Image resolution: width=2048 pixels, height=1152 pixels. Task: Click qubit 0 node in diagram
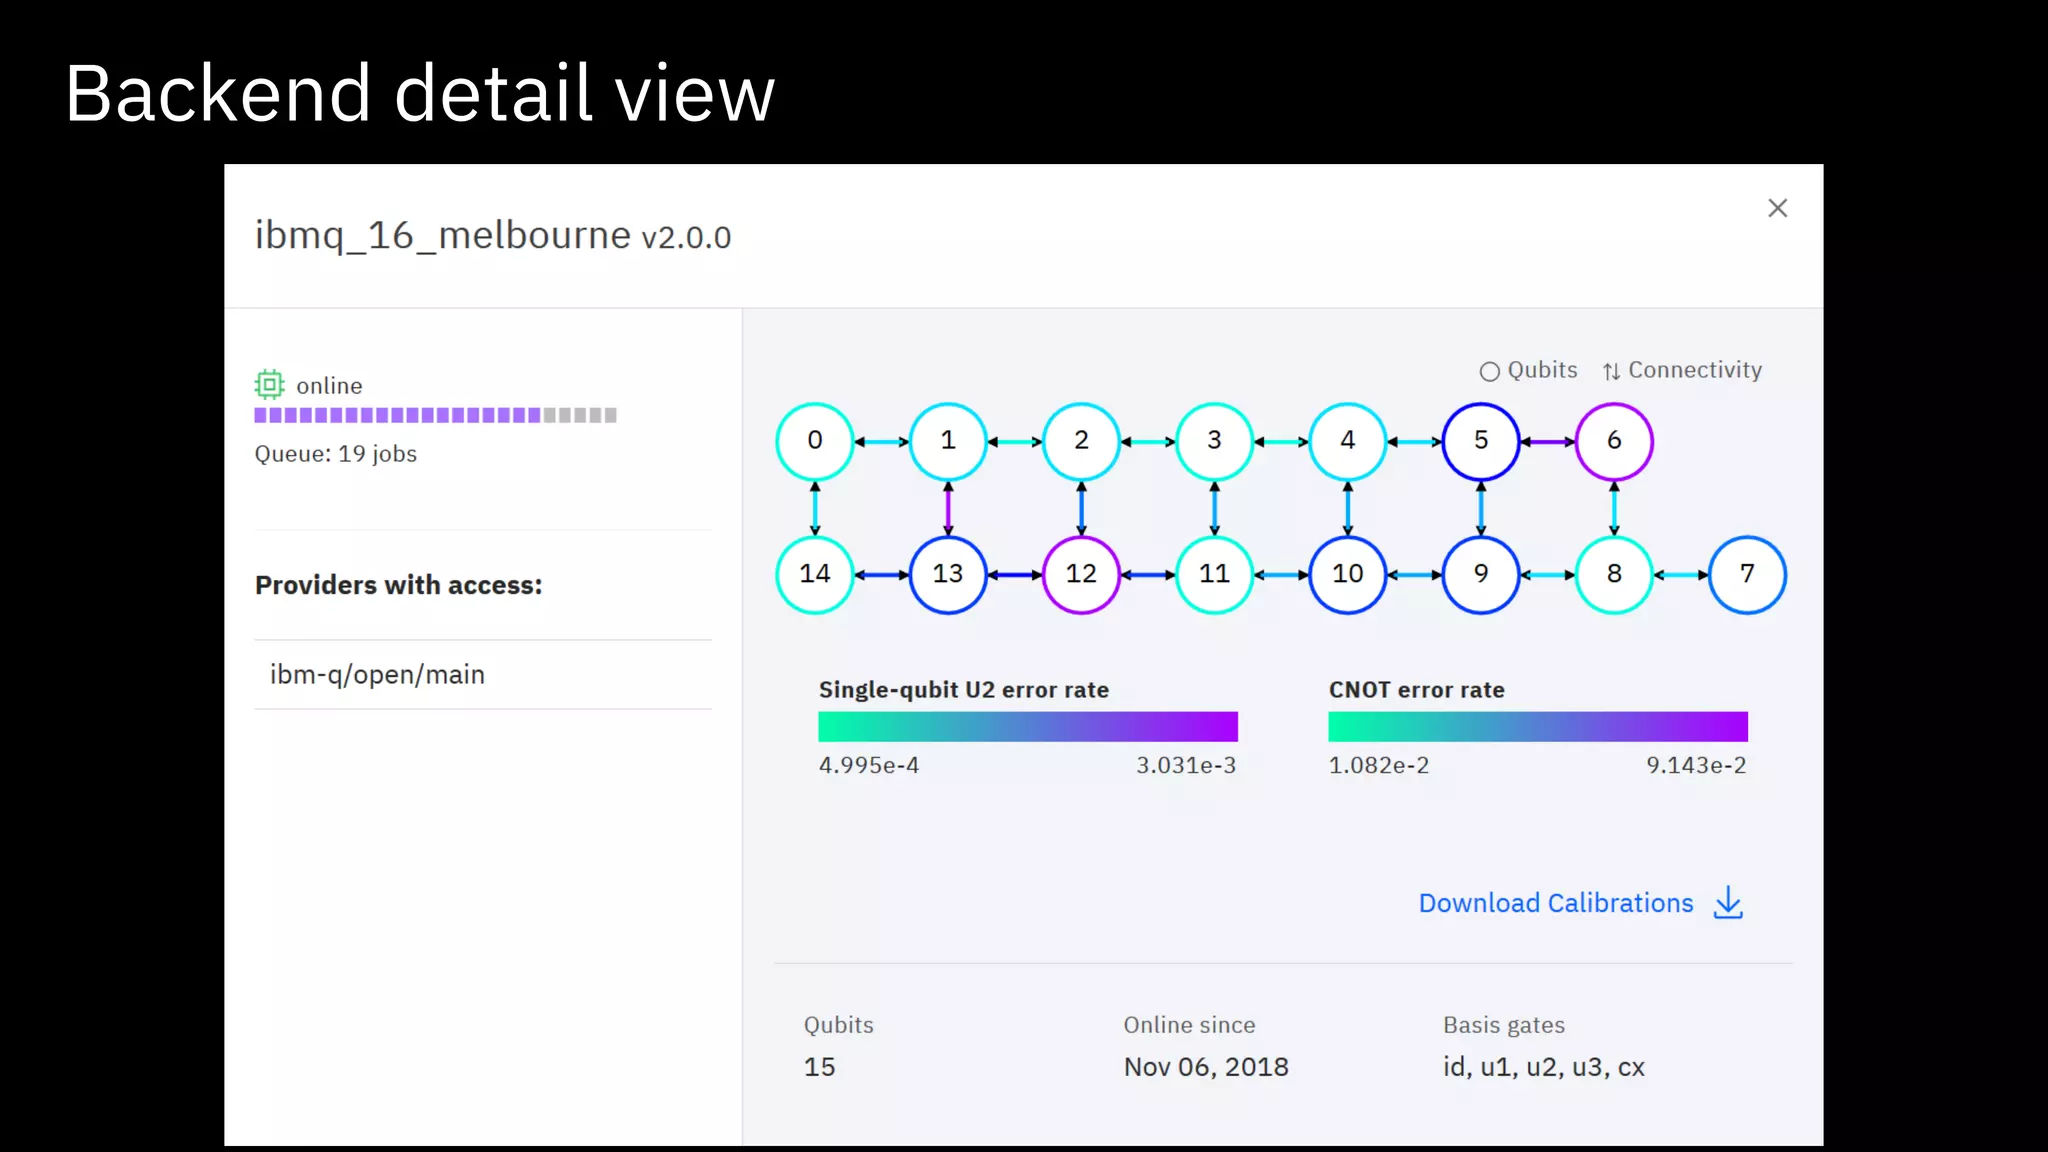[x=814, y=441]
